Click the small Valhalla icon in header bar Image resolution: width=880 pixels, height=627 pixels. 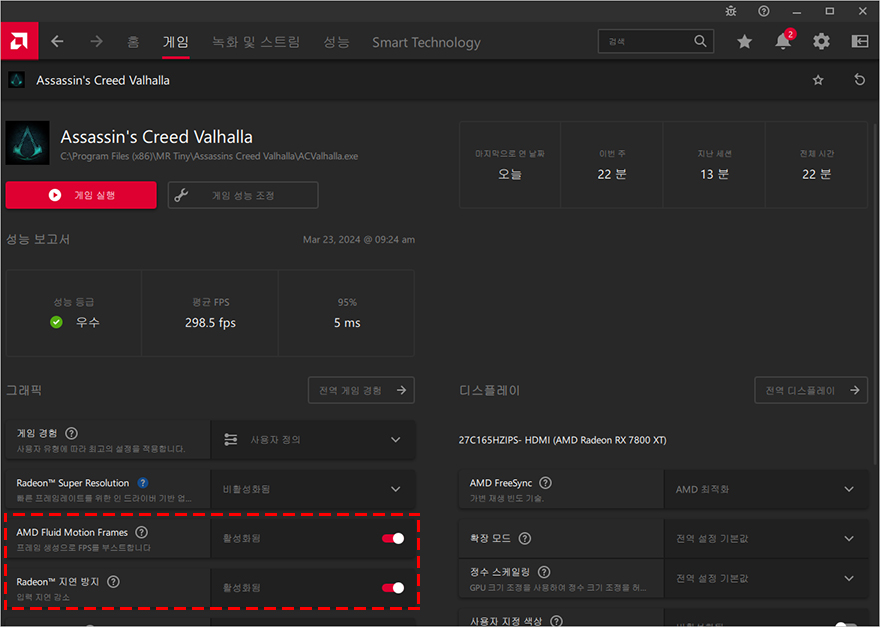(16, 80)
